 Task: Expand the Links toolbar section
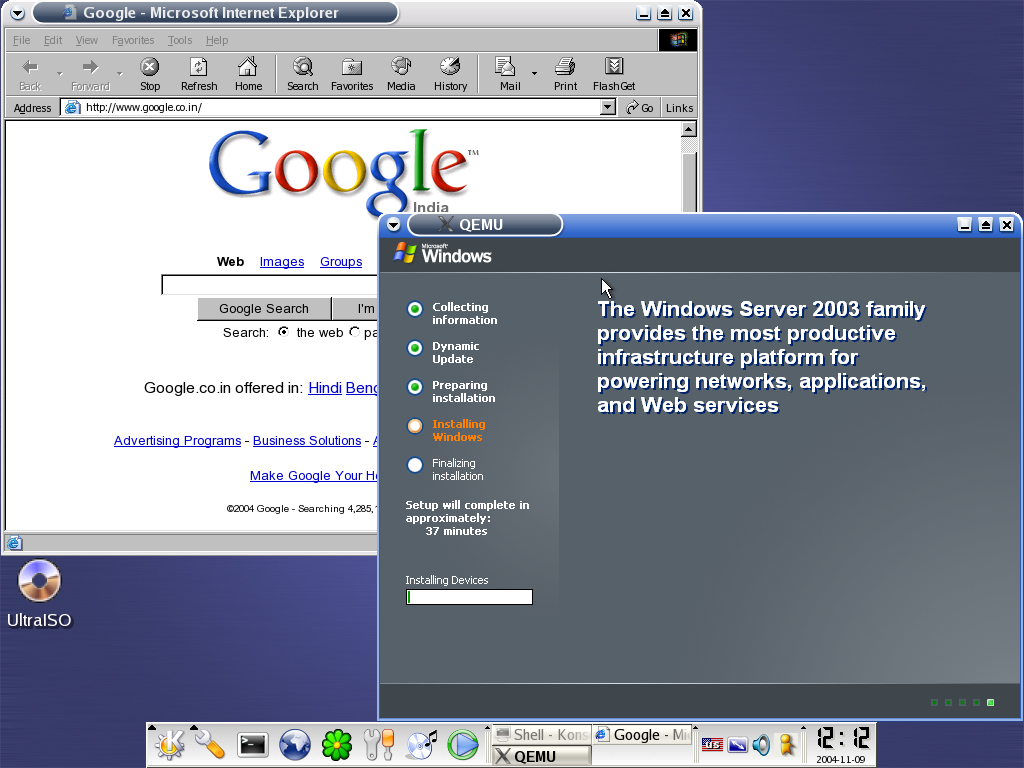tap(679, 108)
